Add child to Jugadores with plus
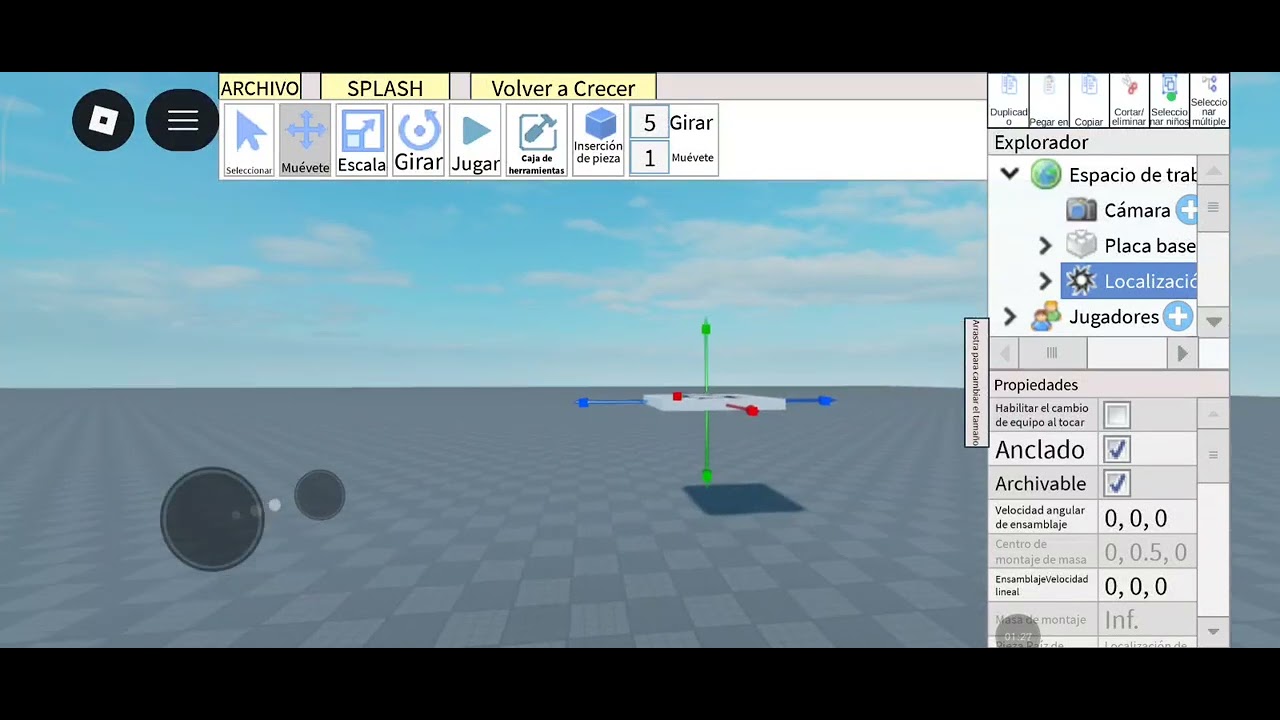 [1179, 317]
